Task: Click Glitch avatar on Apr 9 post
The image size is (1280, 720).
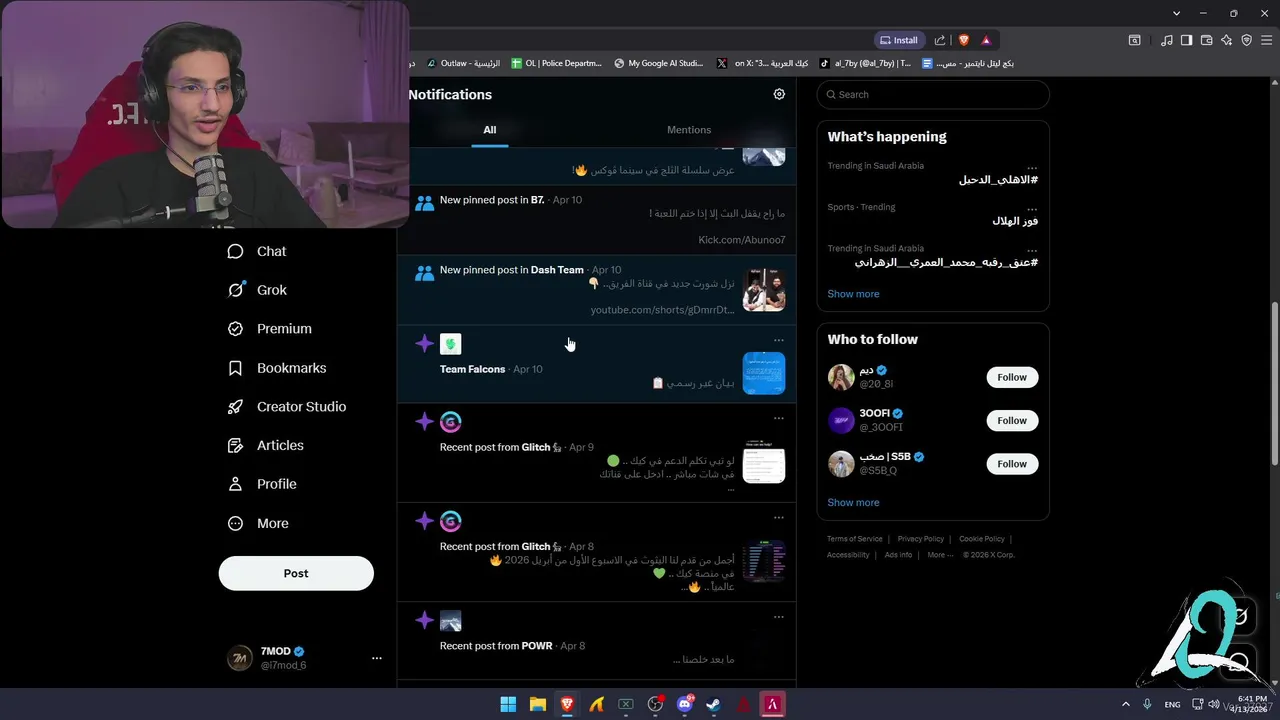Action: [450, 422]
